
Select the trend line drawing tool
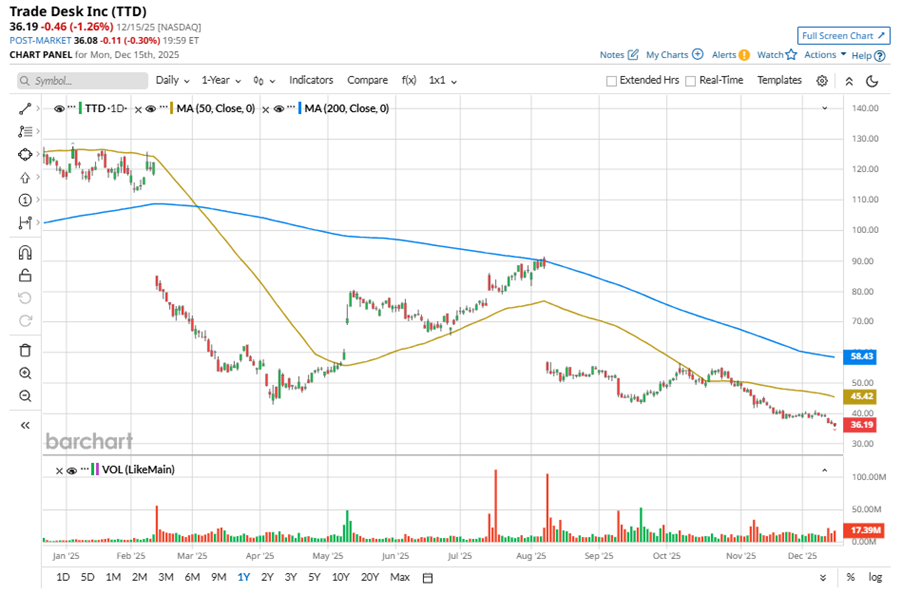coord(25,108)
